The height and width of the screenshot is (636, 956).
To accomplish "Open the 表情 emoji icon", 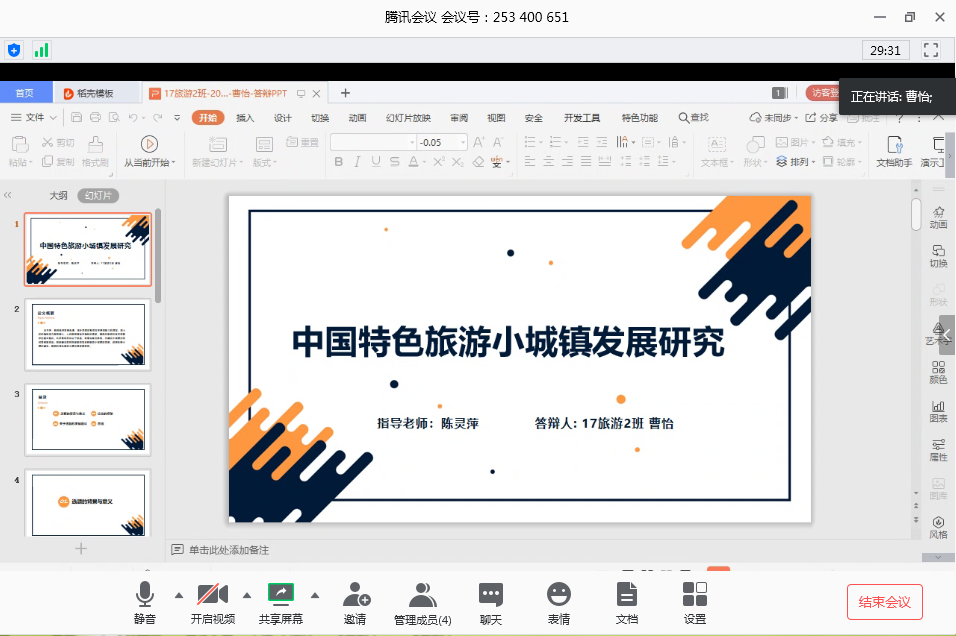I will tap(558, 595).
